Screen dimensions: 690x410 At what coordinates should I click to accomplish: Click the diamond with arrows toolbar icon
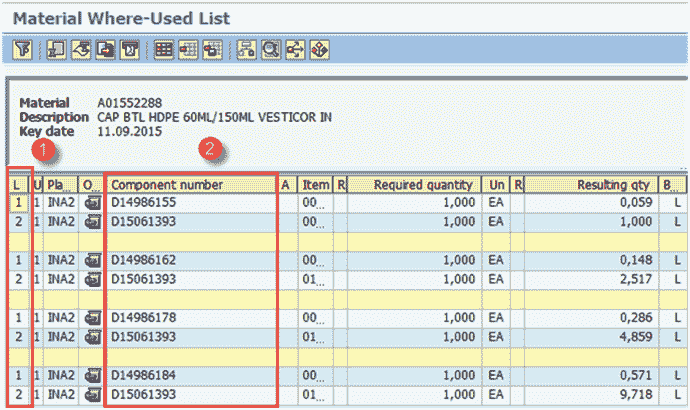coord(320,50)
